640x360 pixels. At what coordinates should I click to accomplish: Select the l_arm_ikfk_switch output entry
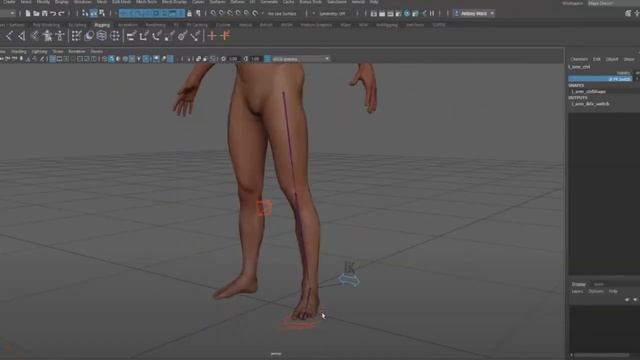pyautogui.click(x=590, y=104)
